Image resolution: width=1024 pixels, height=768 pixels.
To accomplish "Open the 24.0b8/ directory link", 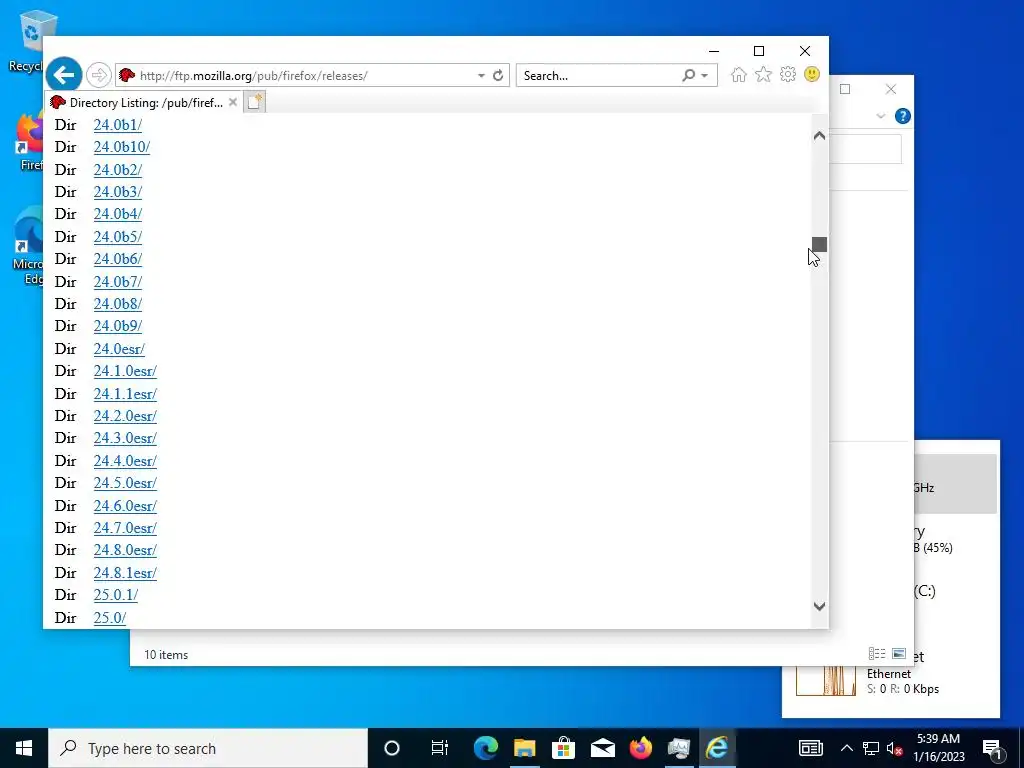I will (x=118, y=304).
